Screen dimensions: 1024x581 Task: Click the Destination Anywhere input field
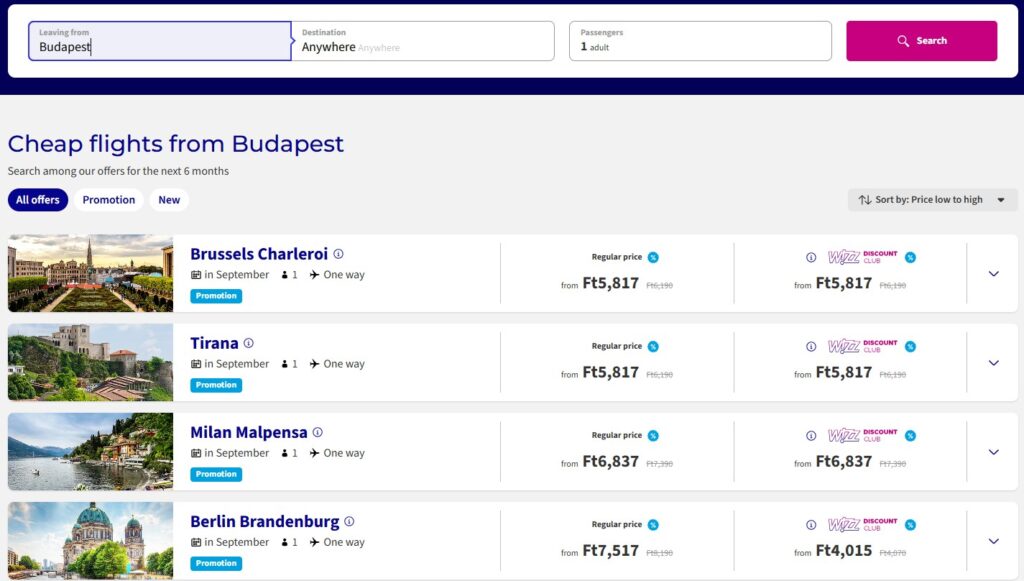423,40
